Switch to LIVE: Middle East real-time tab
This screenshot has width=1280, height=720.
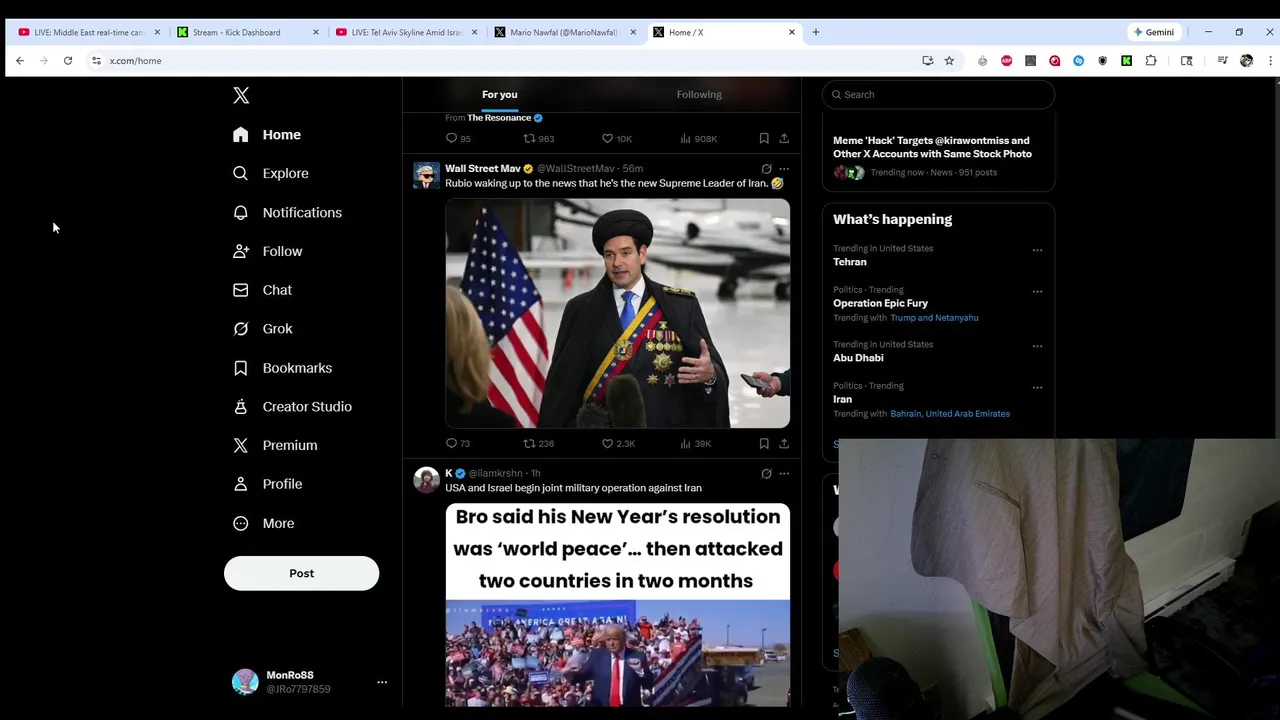click(x=89, y=32)
